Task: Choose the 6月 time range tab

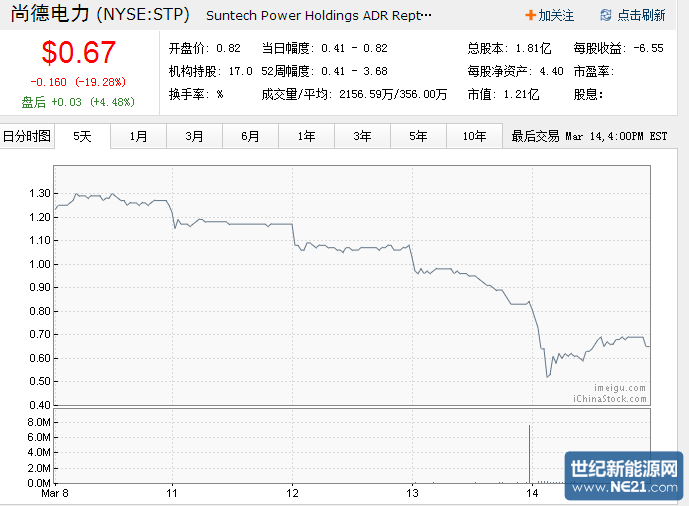Action: (x=251, y=136)
